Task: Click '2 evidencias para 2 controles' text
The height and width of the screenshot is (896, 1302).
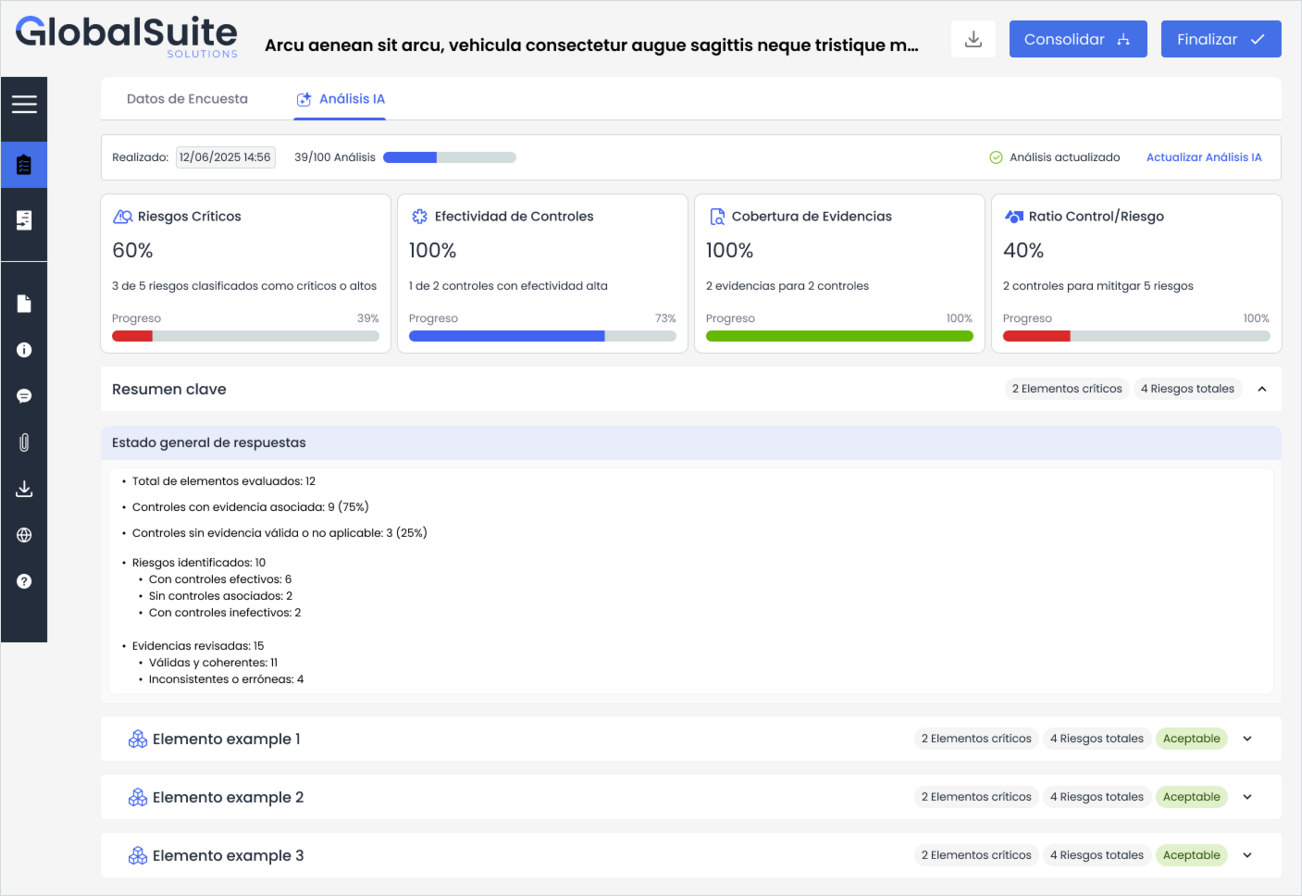Action: coord(787,286)
